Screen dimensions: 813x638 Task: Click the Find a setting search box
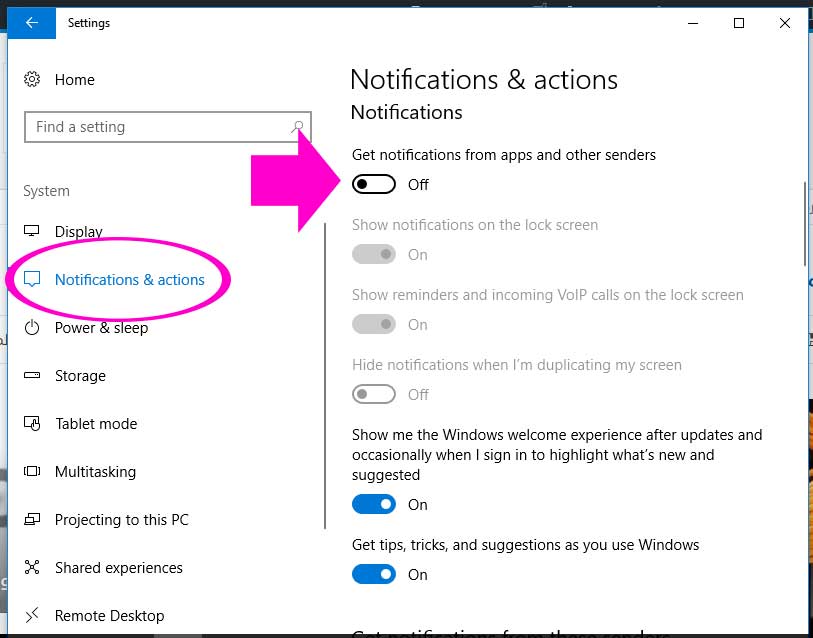click(x=167, y=127)
